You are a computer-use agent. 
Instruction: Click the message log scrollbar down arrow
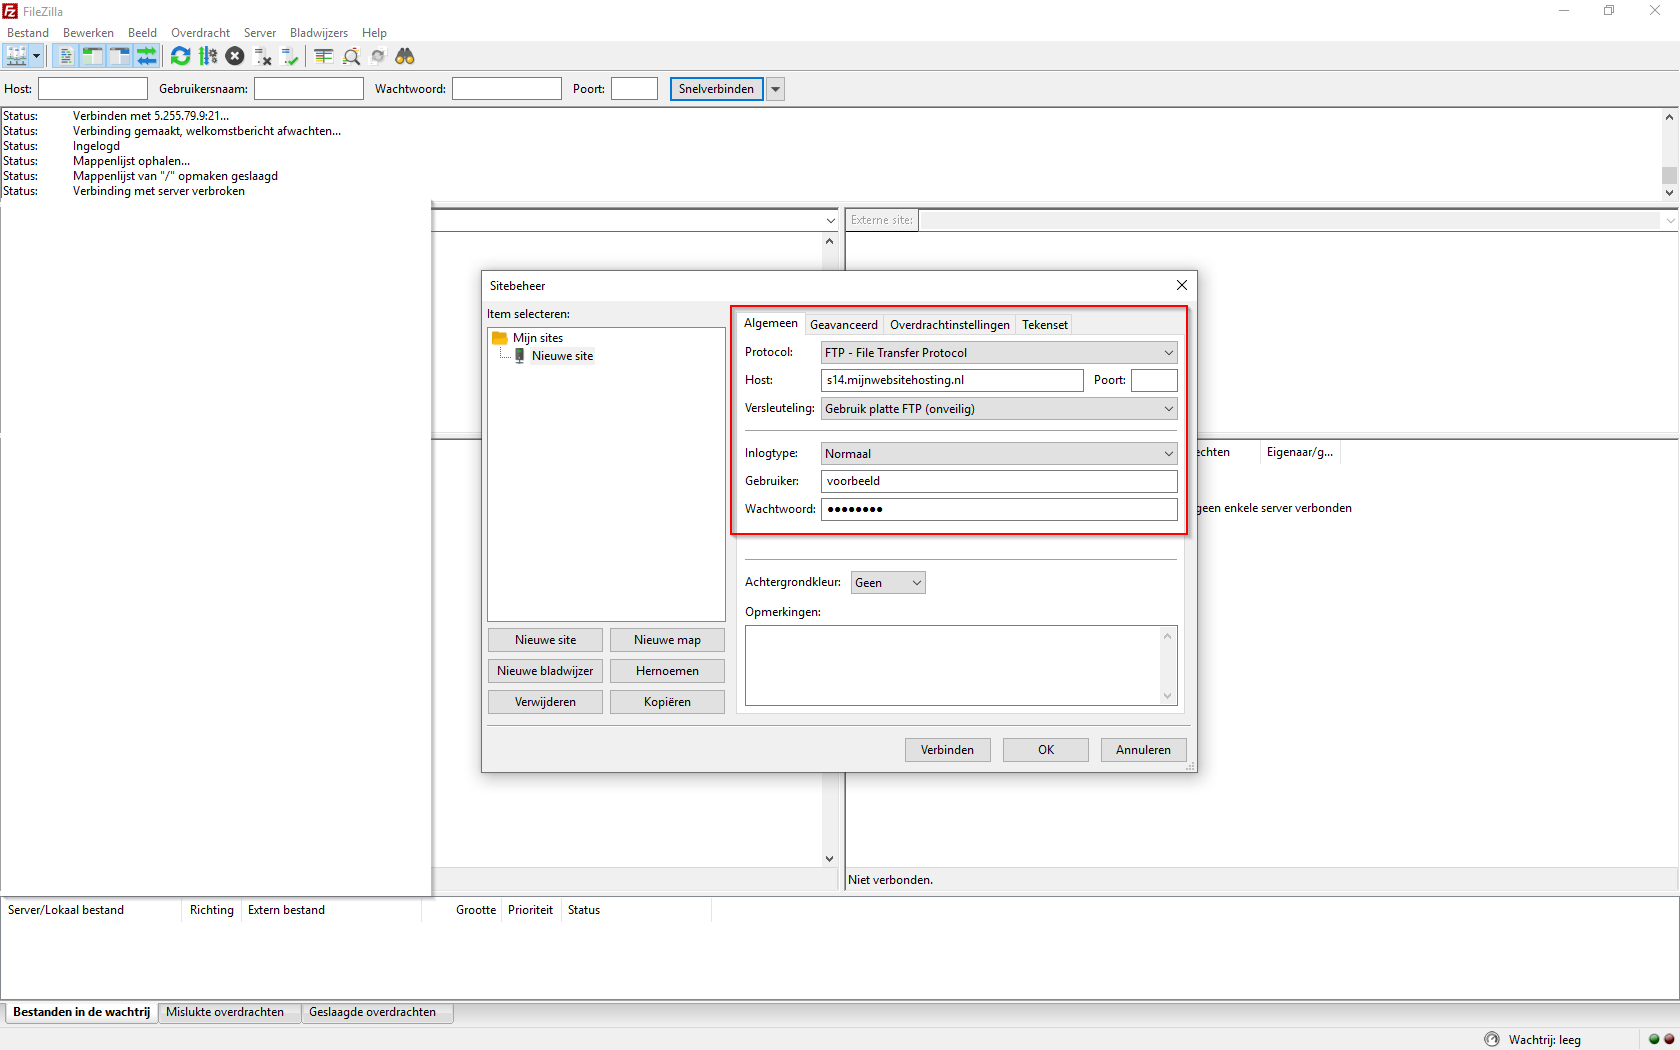tap(1669, 192)
